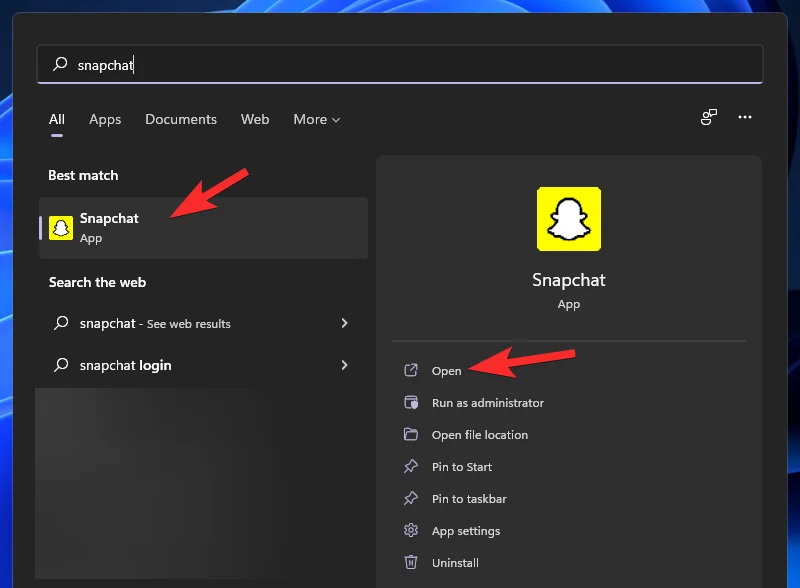Open Snapchat's file location via folder icon

[x=411, y=434]
